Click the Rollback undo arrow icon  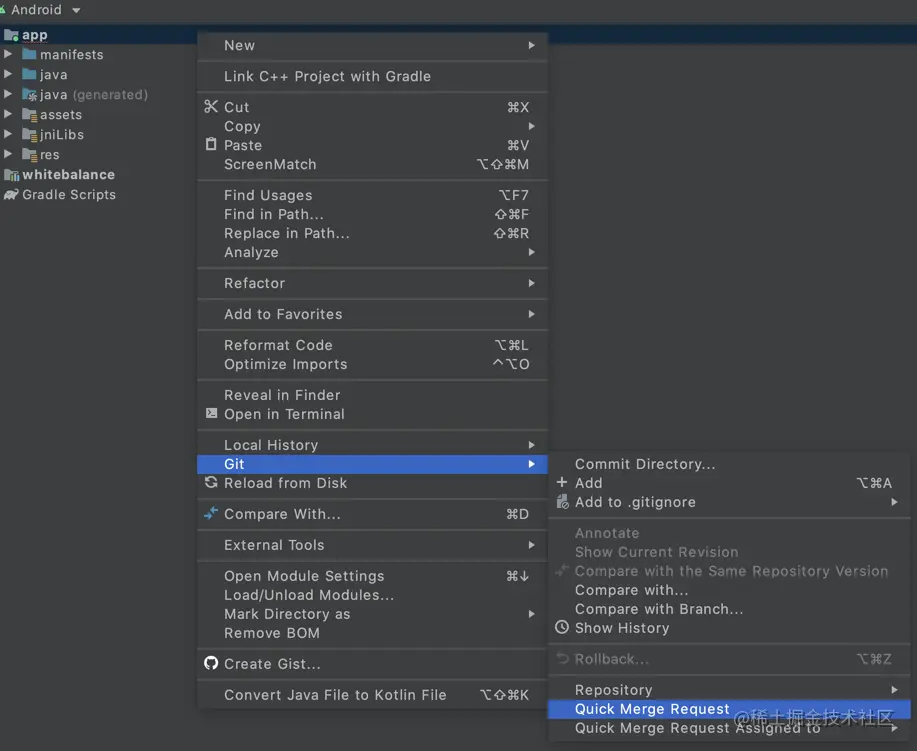562,658
